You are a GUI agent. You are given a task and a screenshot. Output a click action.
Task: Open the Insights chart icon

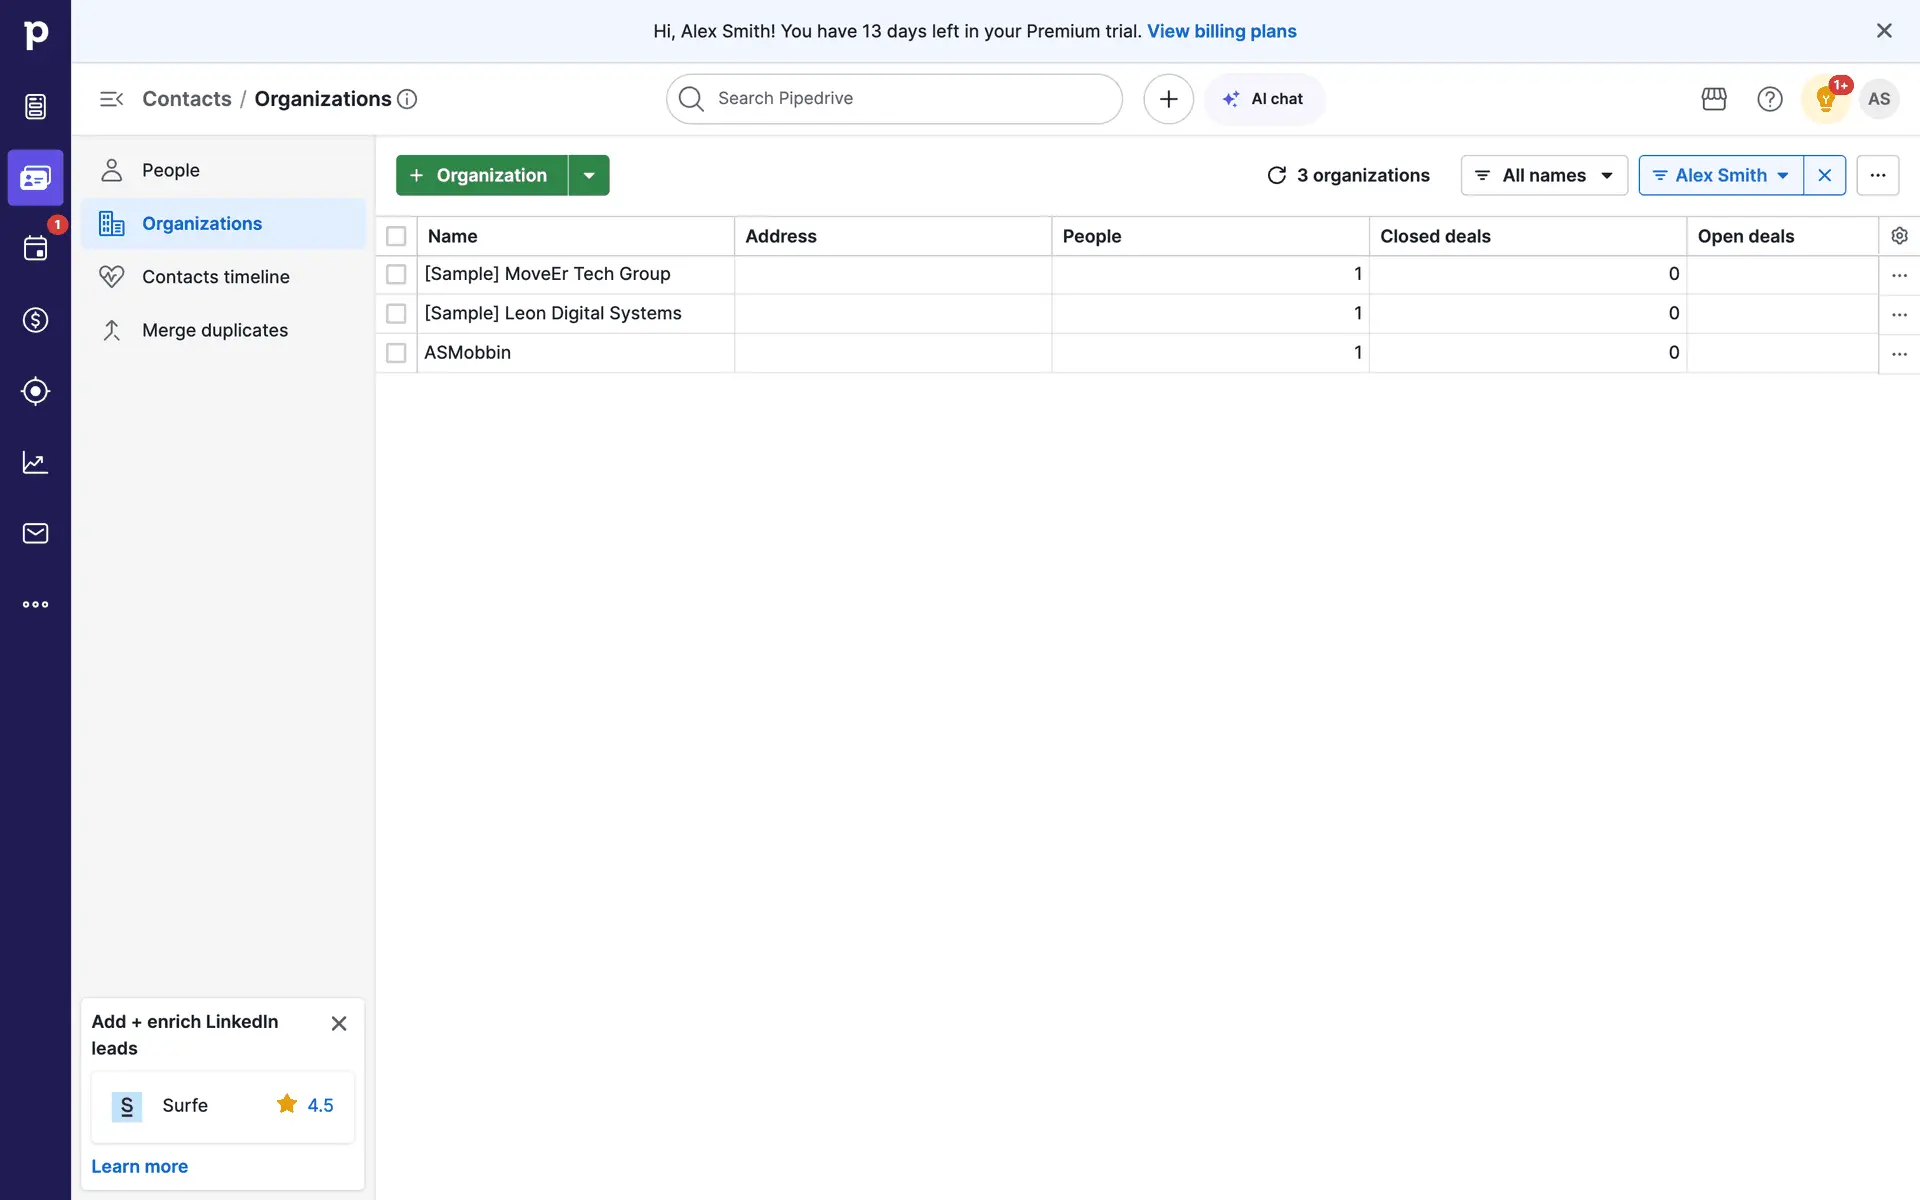(35, 462)
